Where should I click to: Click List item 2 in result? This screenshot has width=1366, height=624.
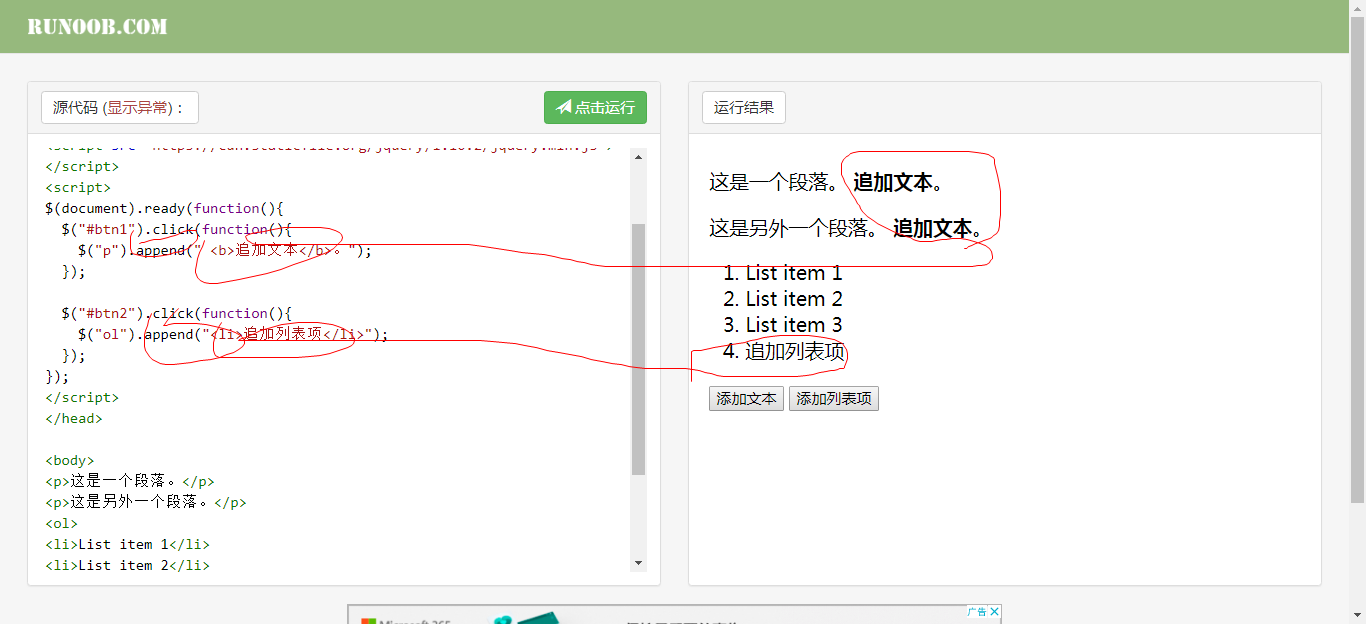point(794,299)
